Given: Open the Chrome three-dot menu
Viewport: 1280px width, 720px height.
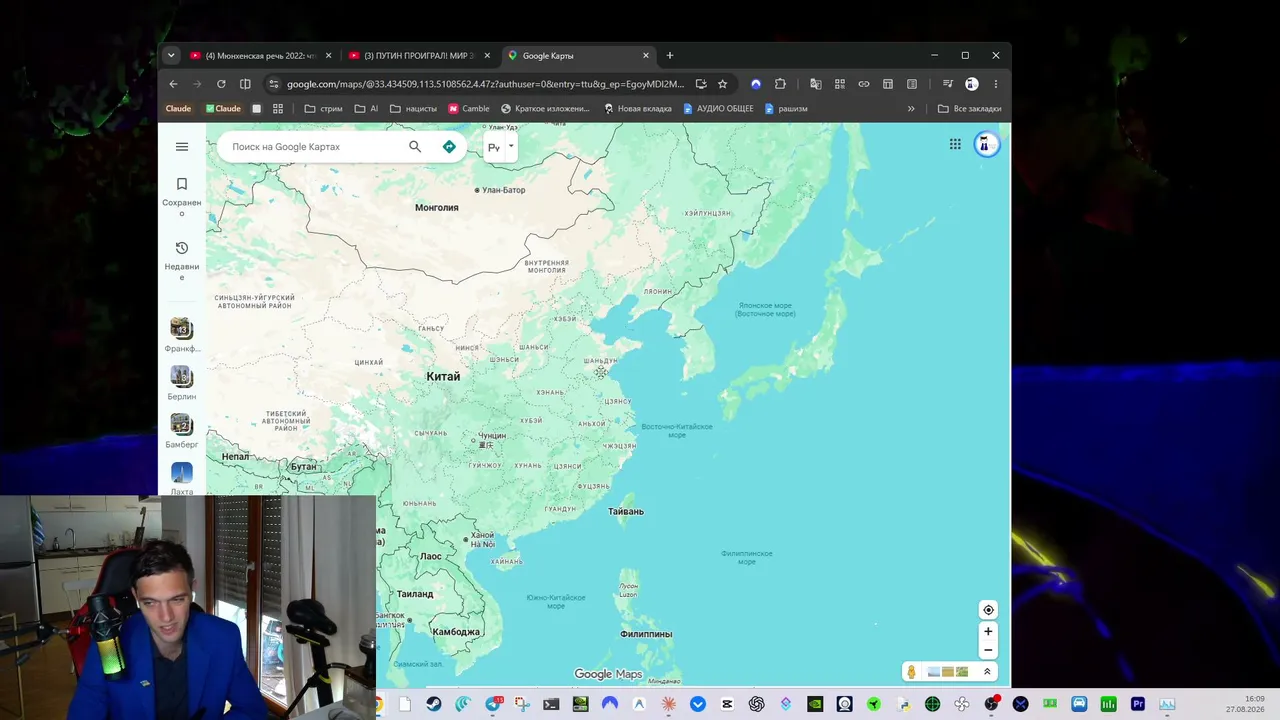Looking at the screenshot, I should pyautogui.click(x=996, y=84).
